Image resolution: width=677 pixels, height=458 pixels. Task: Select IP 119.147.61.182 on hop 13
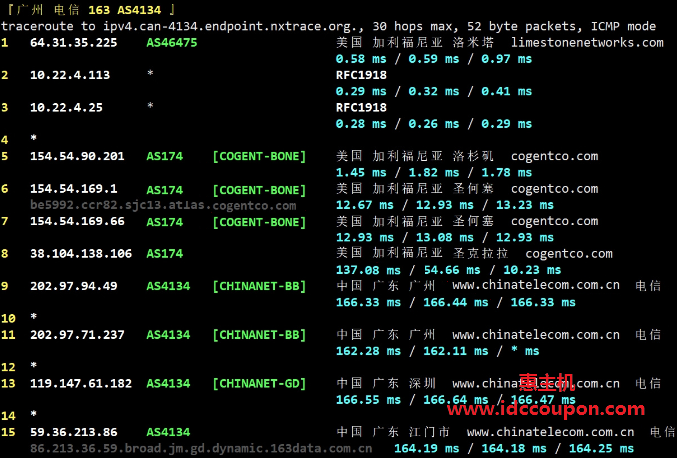(x=81, y=384)
